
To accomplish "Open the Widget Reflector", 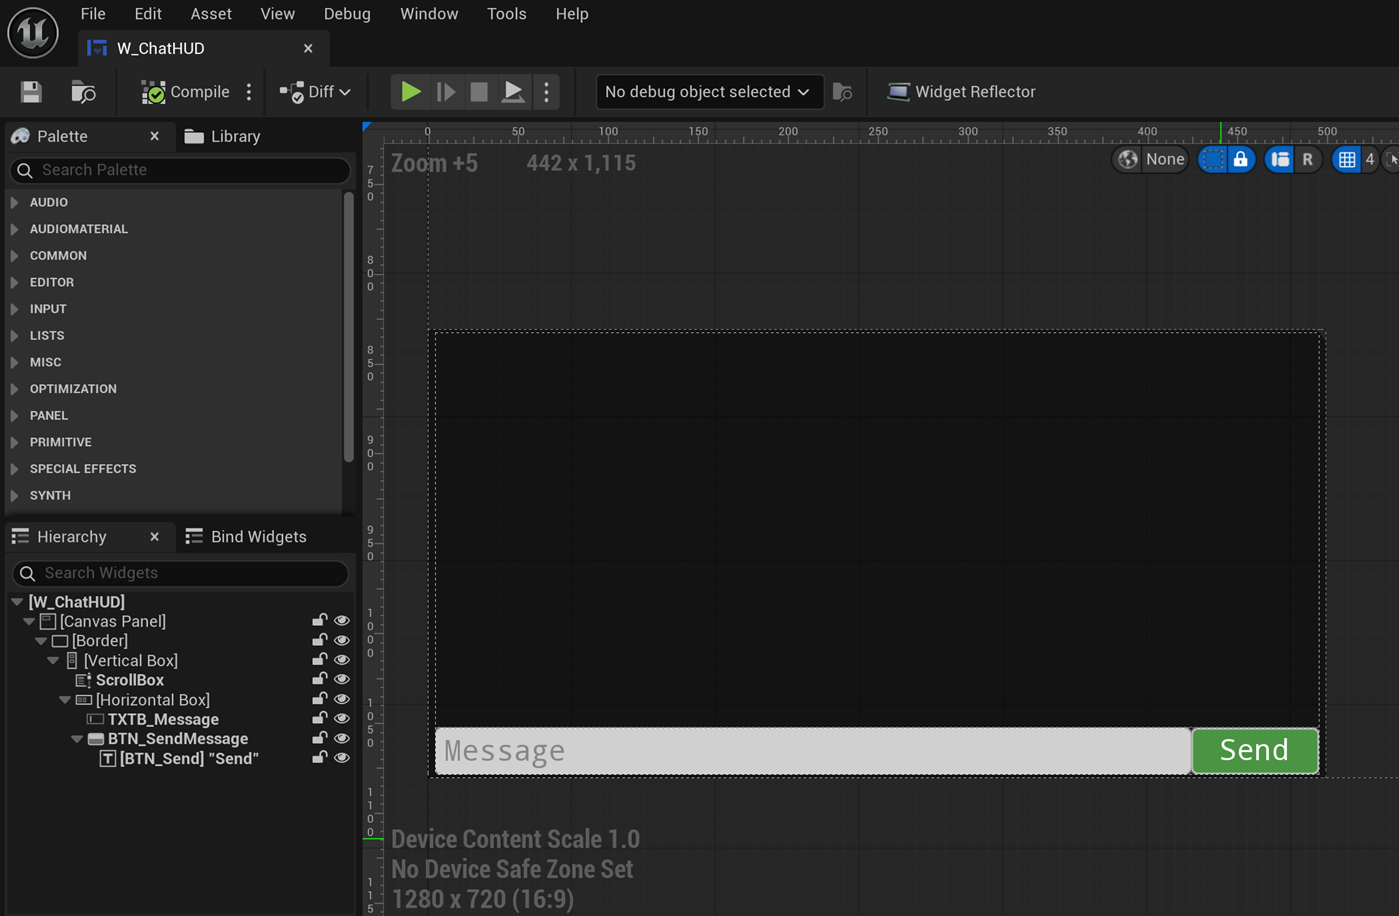I will (x=961, y=92).
